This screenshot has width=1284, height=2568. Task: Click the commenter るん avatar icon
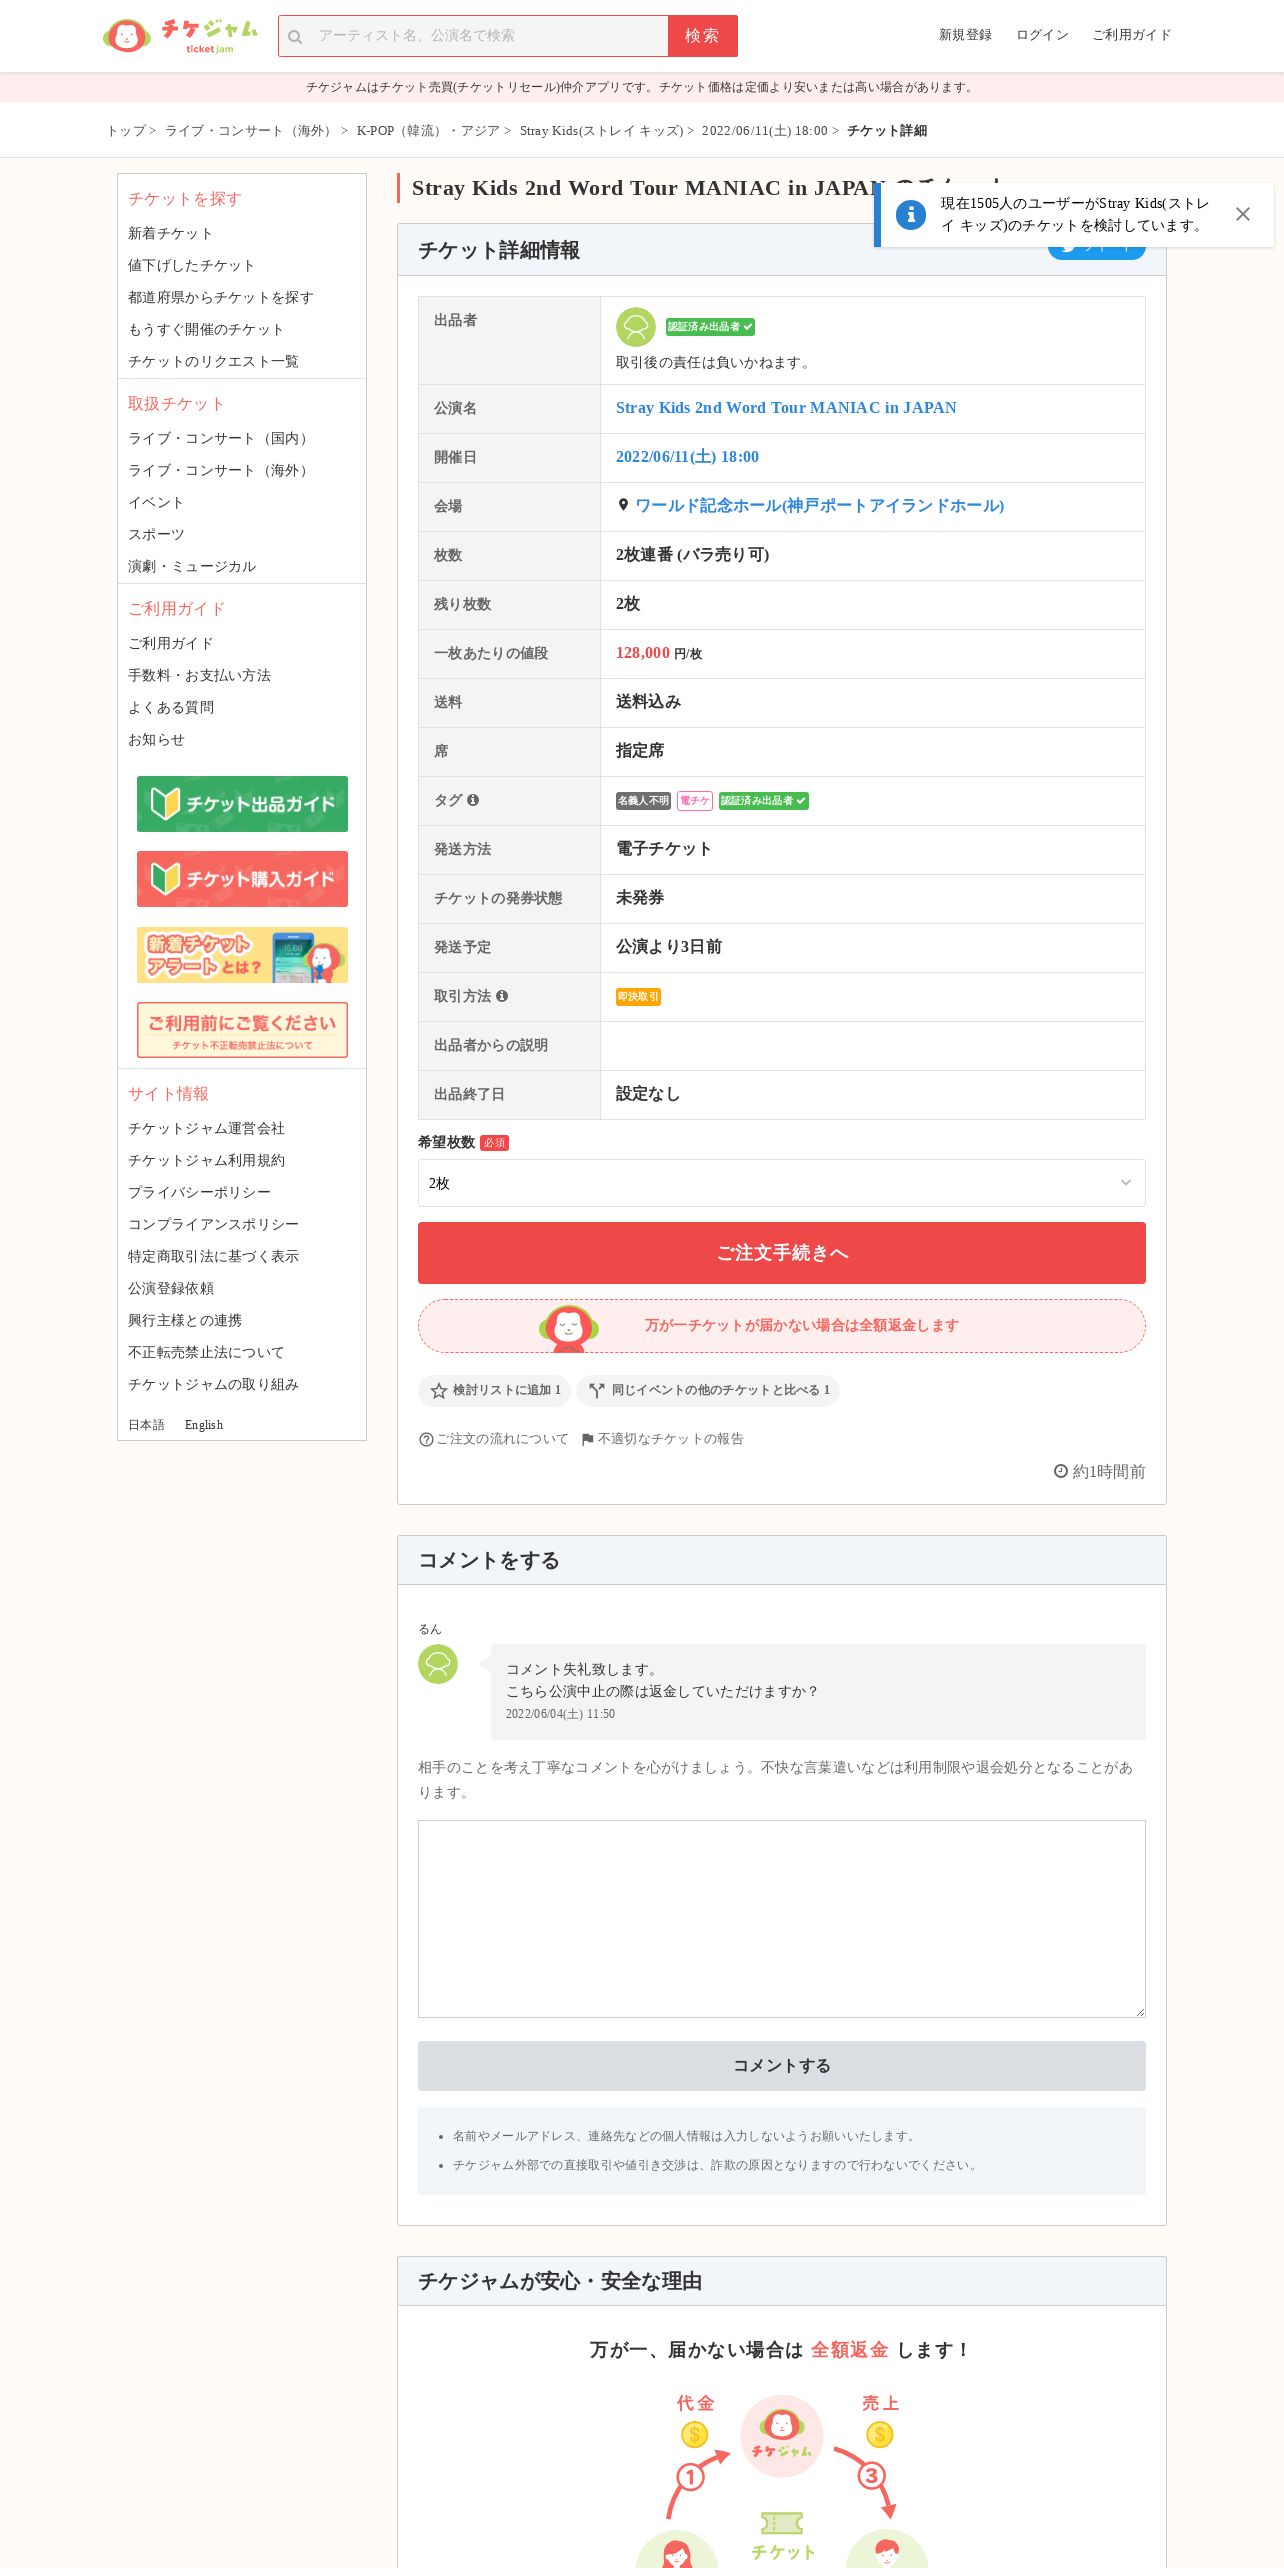pos(438,1664)
